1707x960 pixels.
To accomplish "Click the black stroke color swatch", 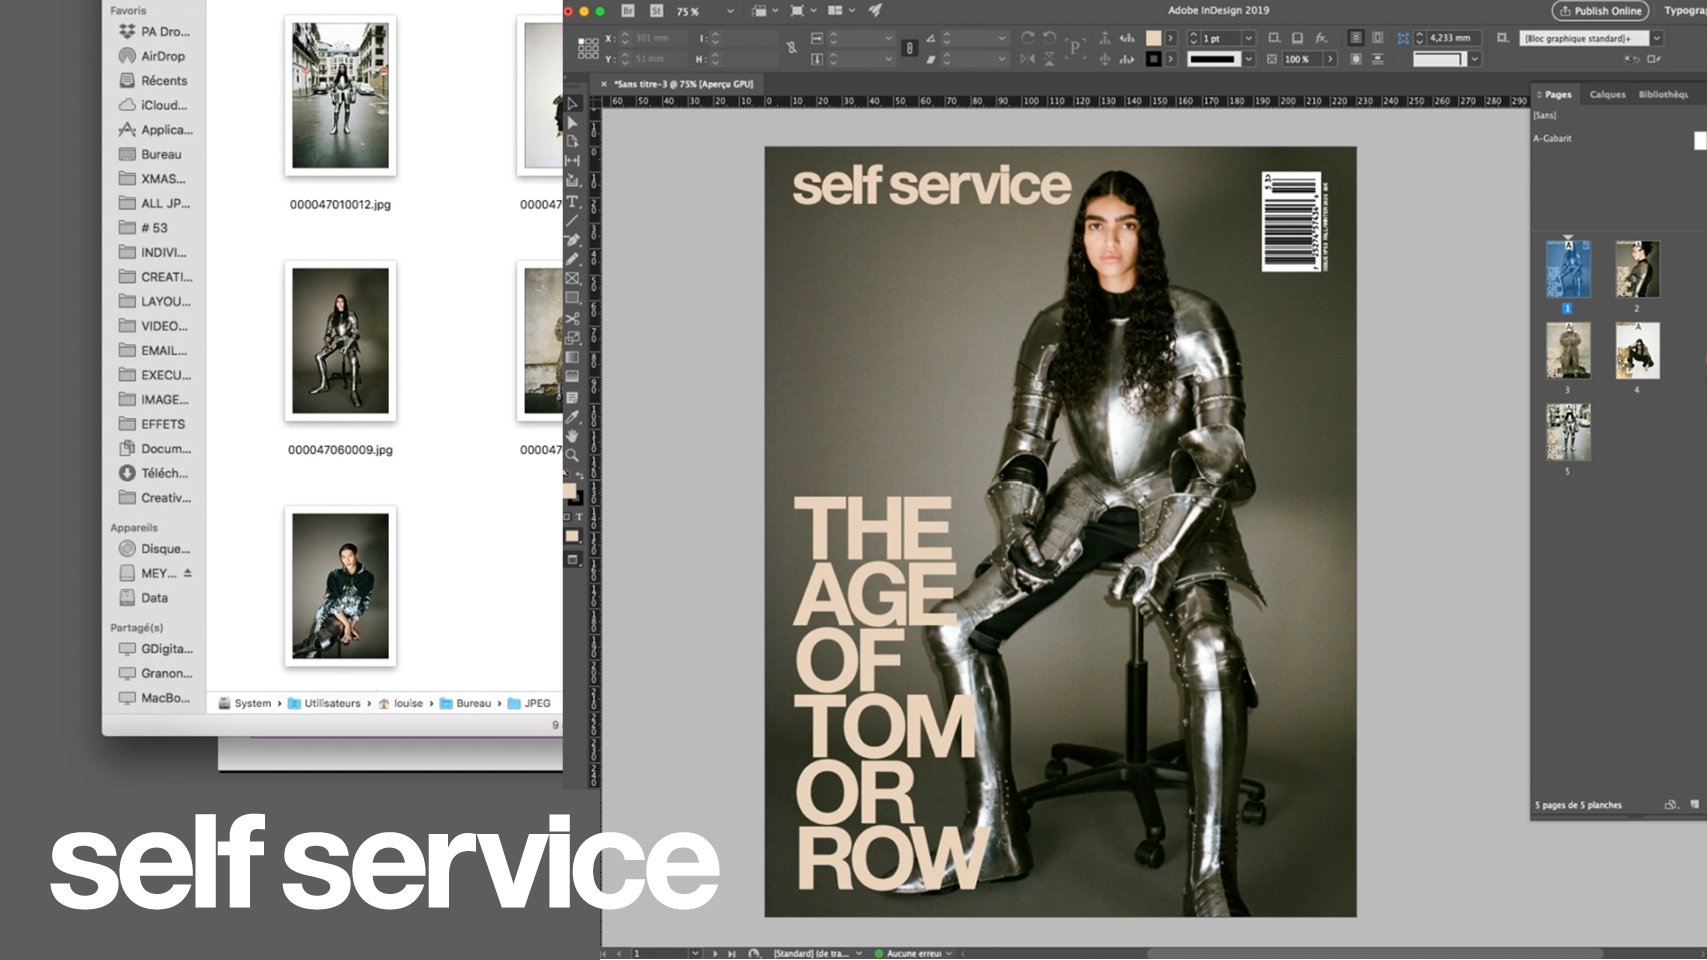I will coord(1153,59).
